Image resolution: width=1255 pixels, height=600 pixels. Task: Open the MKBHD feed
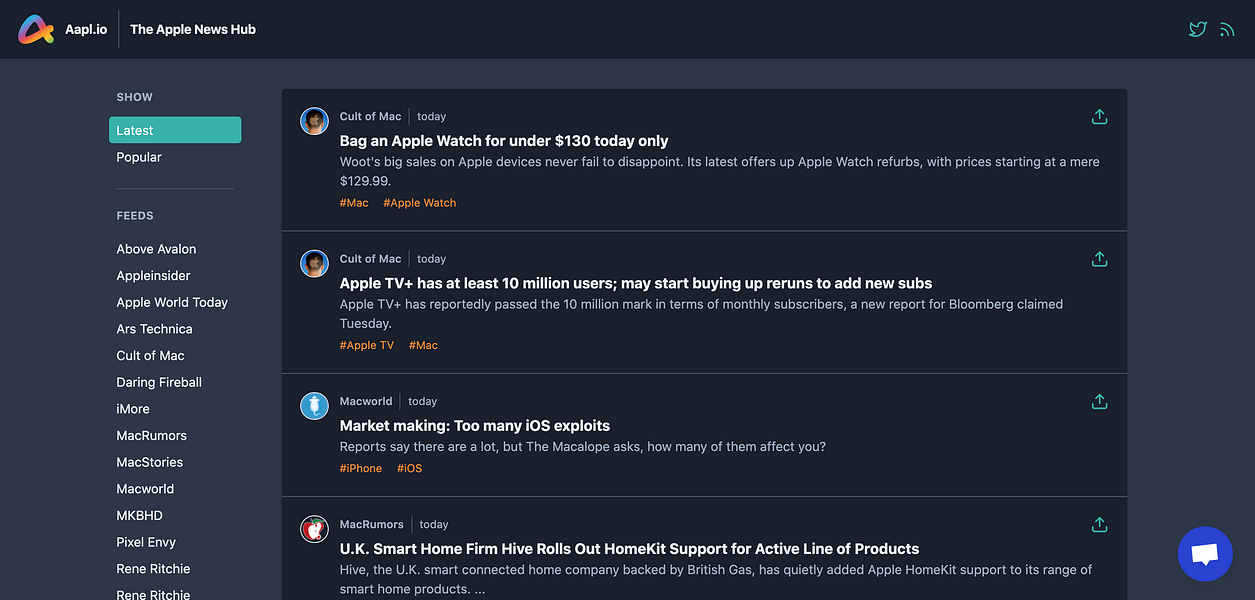click(139, 516)
